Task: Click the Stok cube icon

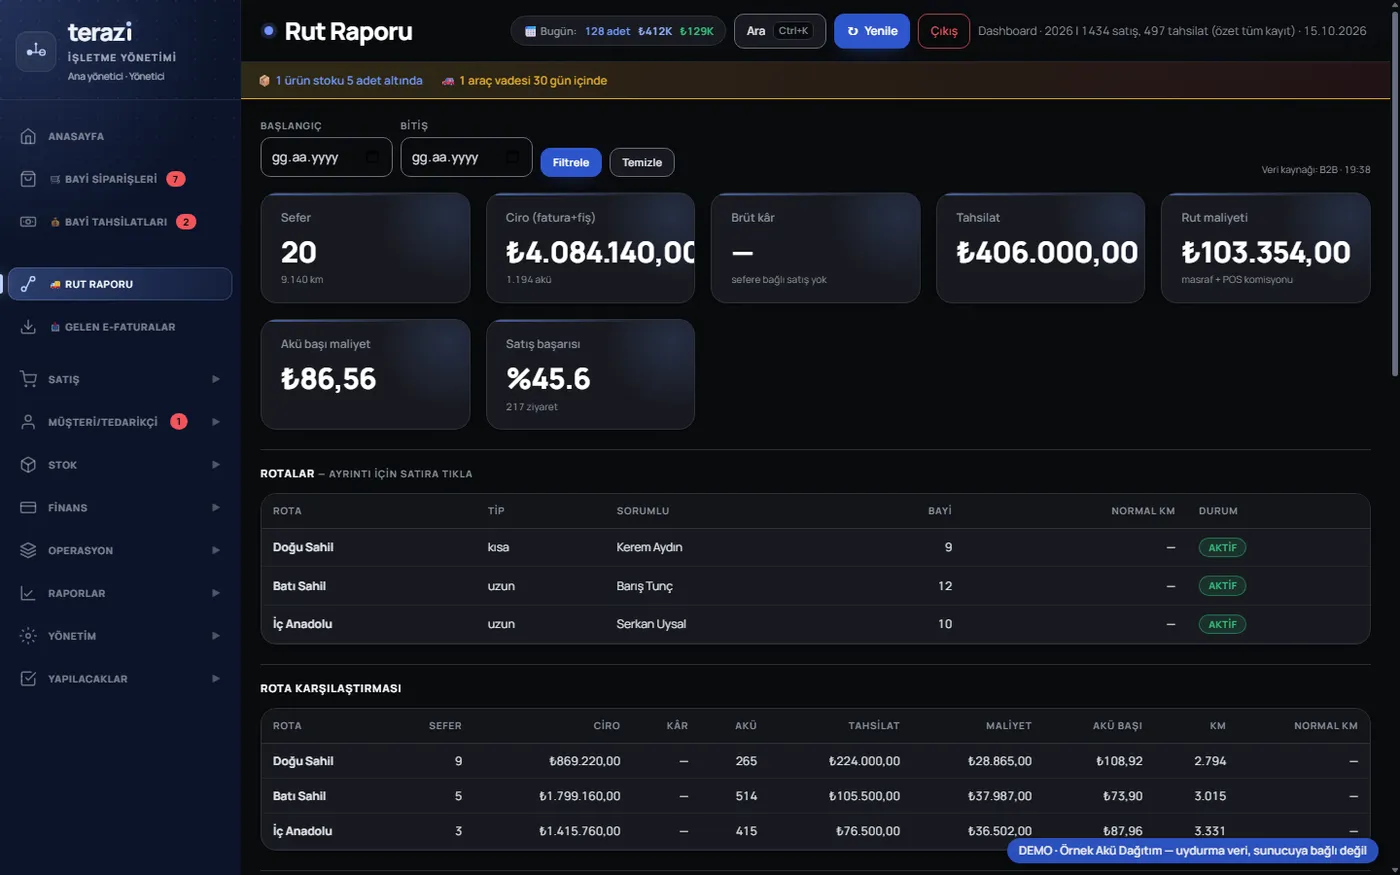Action: click(28, 465)
